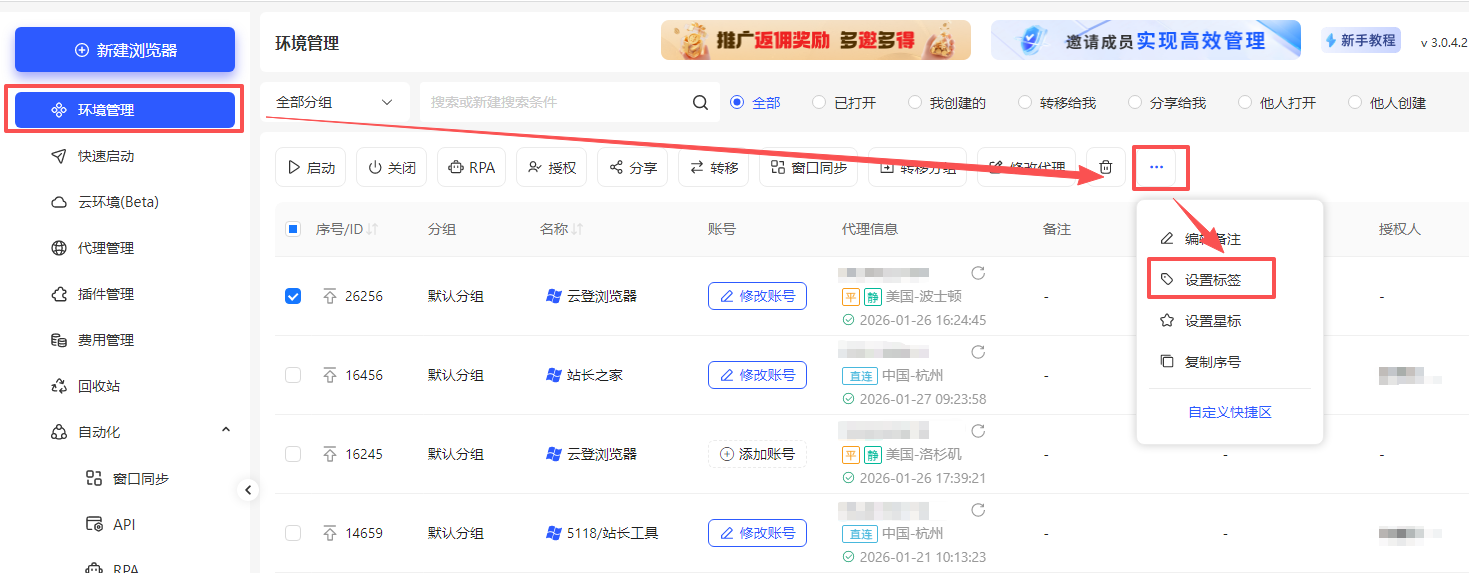This screenshot has height=573, width=1469.
Task: Click the search magnifier icon
Action: [701, 102]
